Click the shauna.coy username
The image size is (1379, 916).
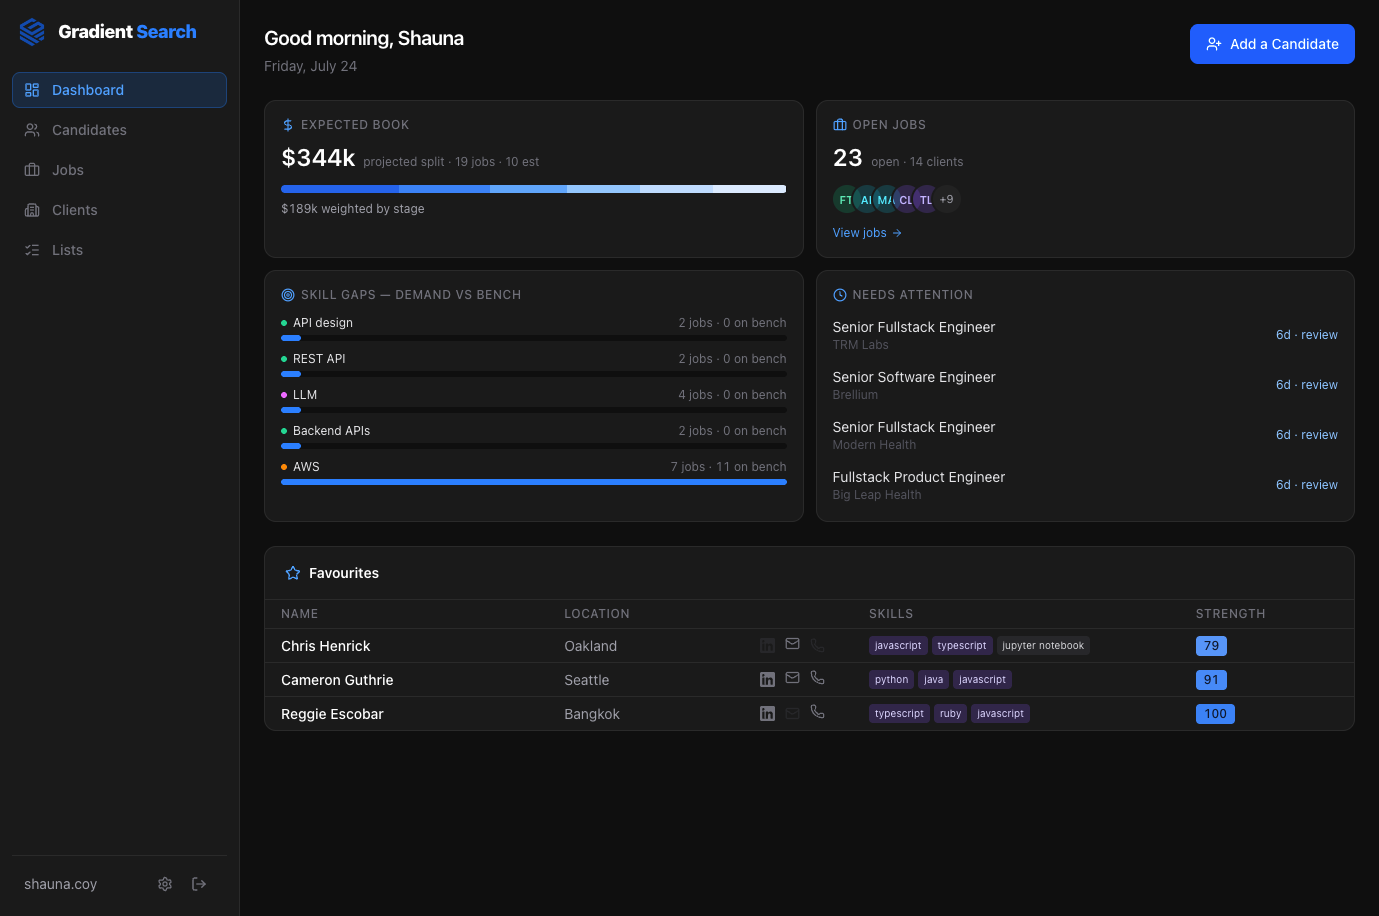[x=61, y=884]
